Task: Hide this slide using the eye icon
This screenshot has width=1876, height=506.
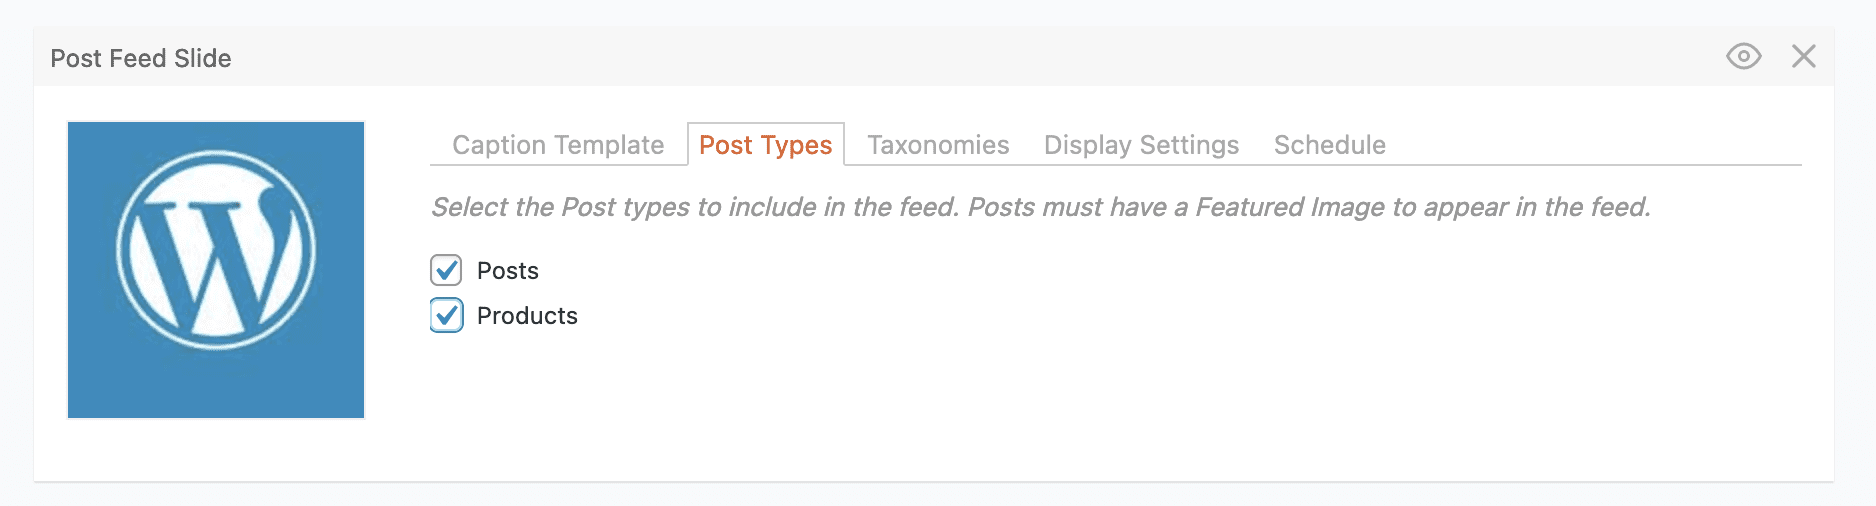Action: click(x=1743, y=57)
